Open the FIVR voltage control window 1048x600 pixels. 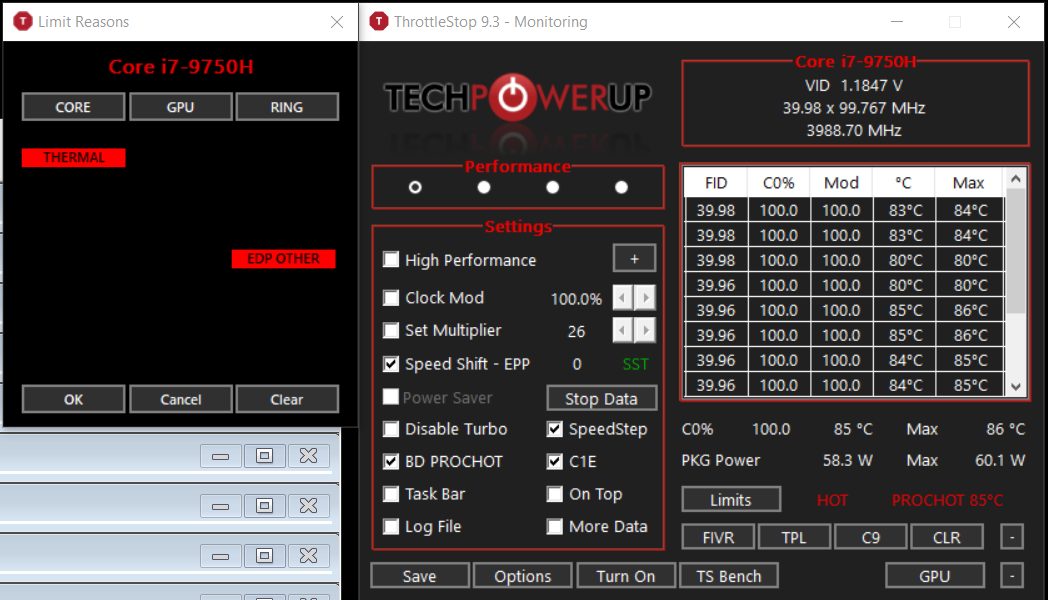pyautogui.click(x=718, y=537)
